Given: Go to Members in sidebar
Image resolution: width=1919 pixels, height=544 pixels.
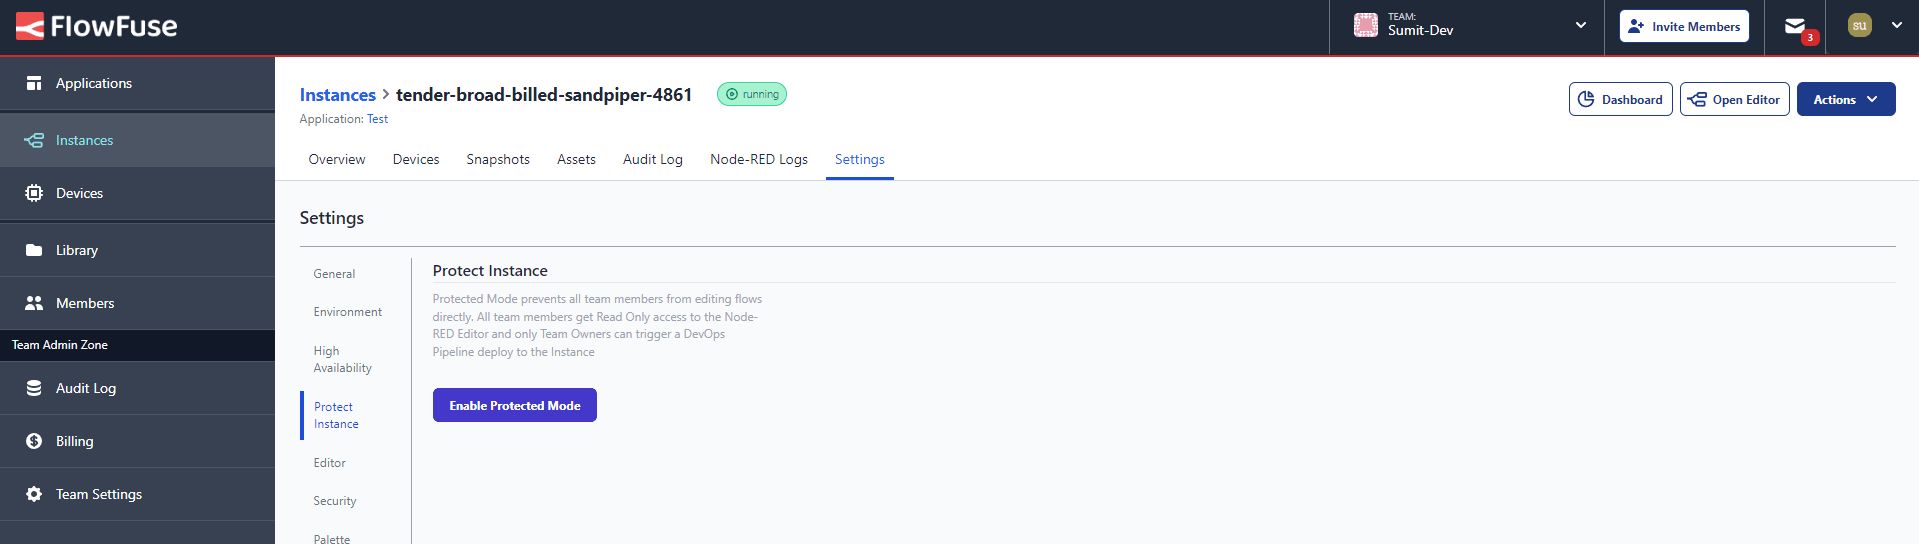Looking at the screenshot, I should [137, 303].
